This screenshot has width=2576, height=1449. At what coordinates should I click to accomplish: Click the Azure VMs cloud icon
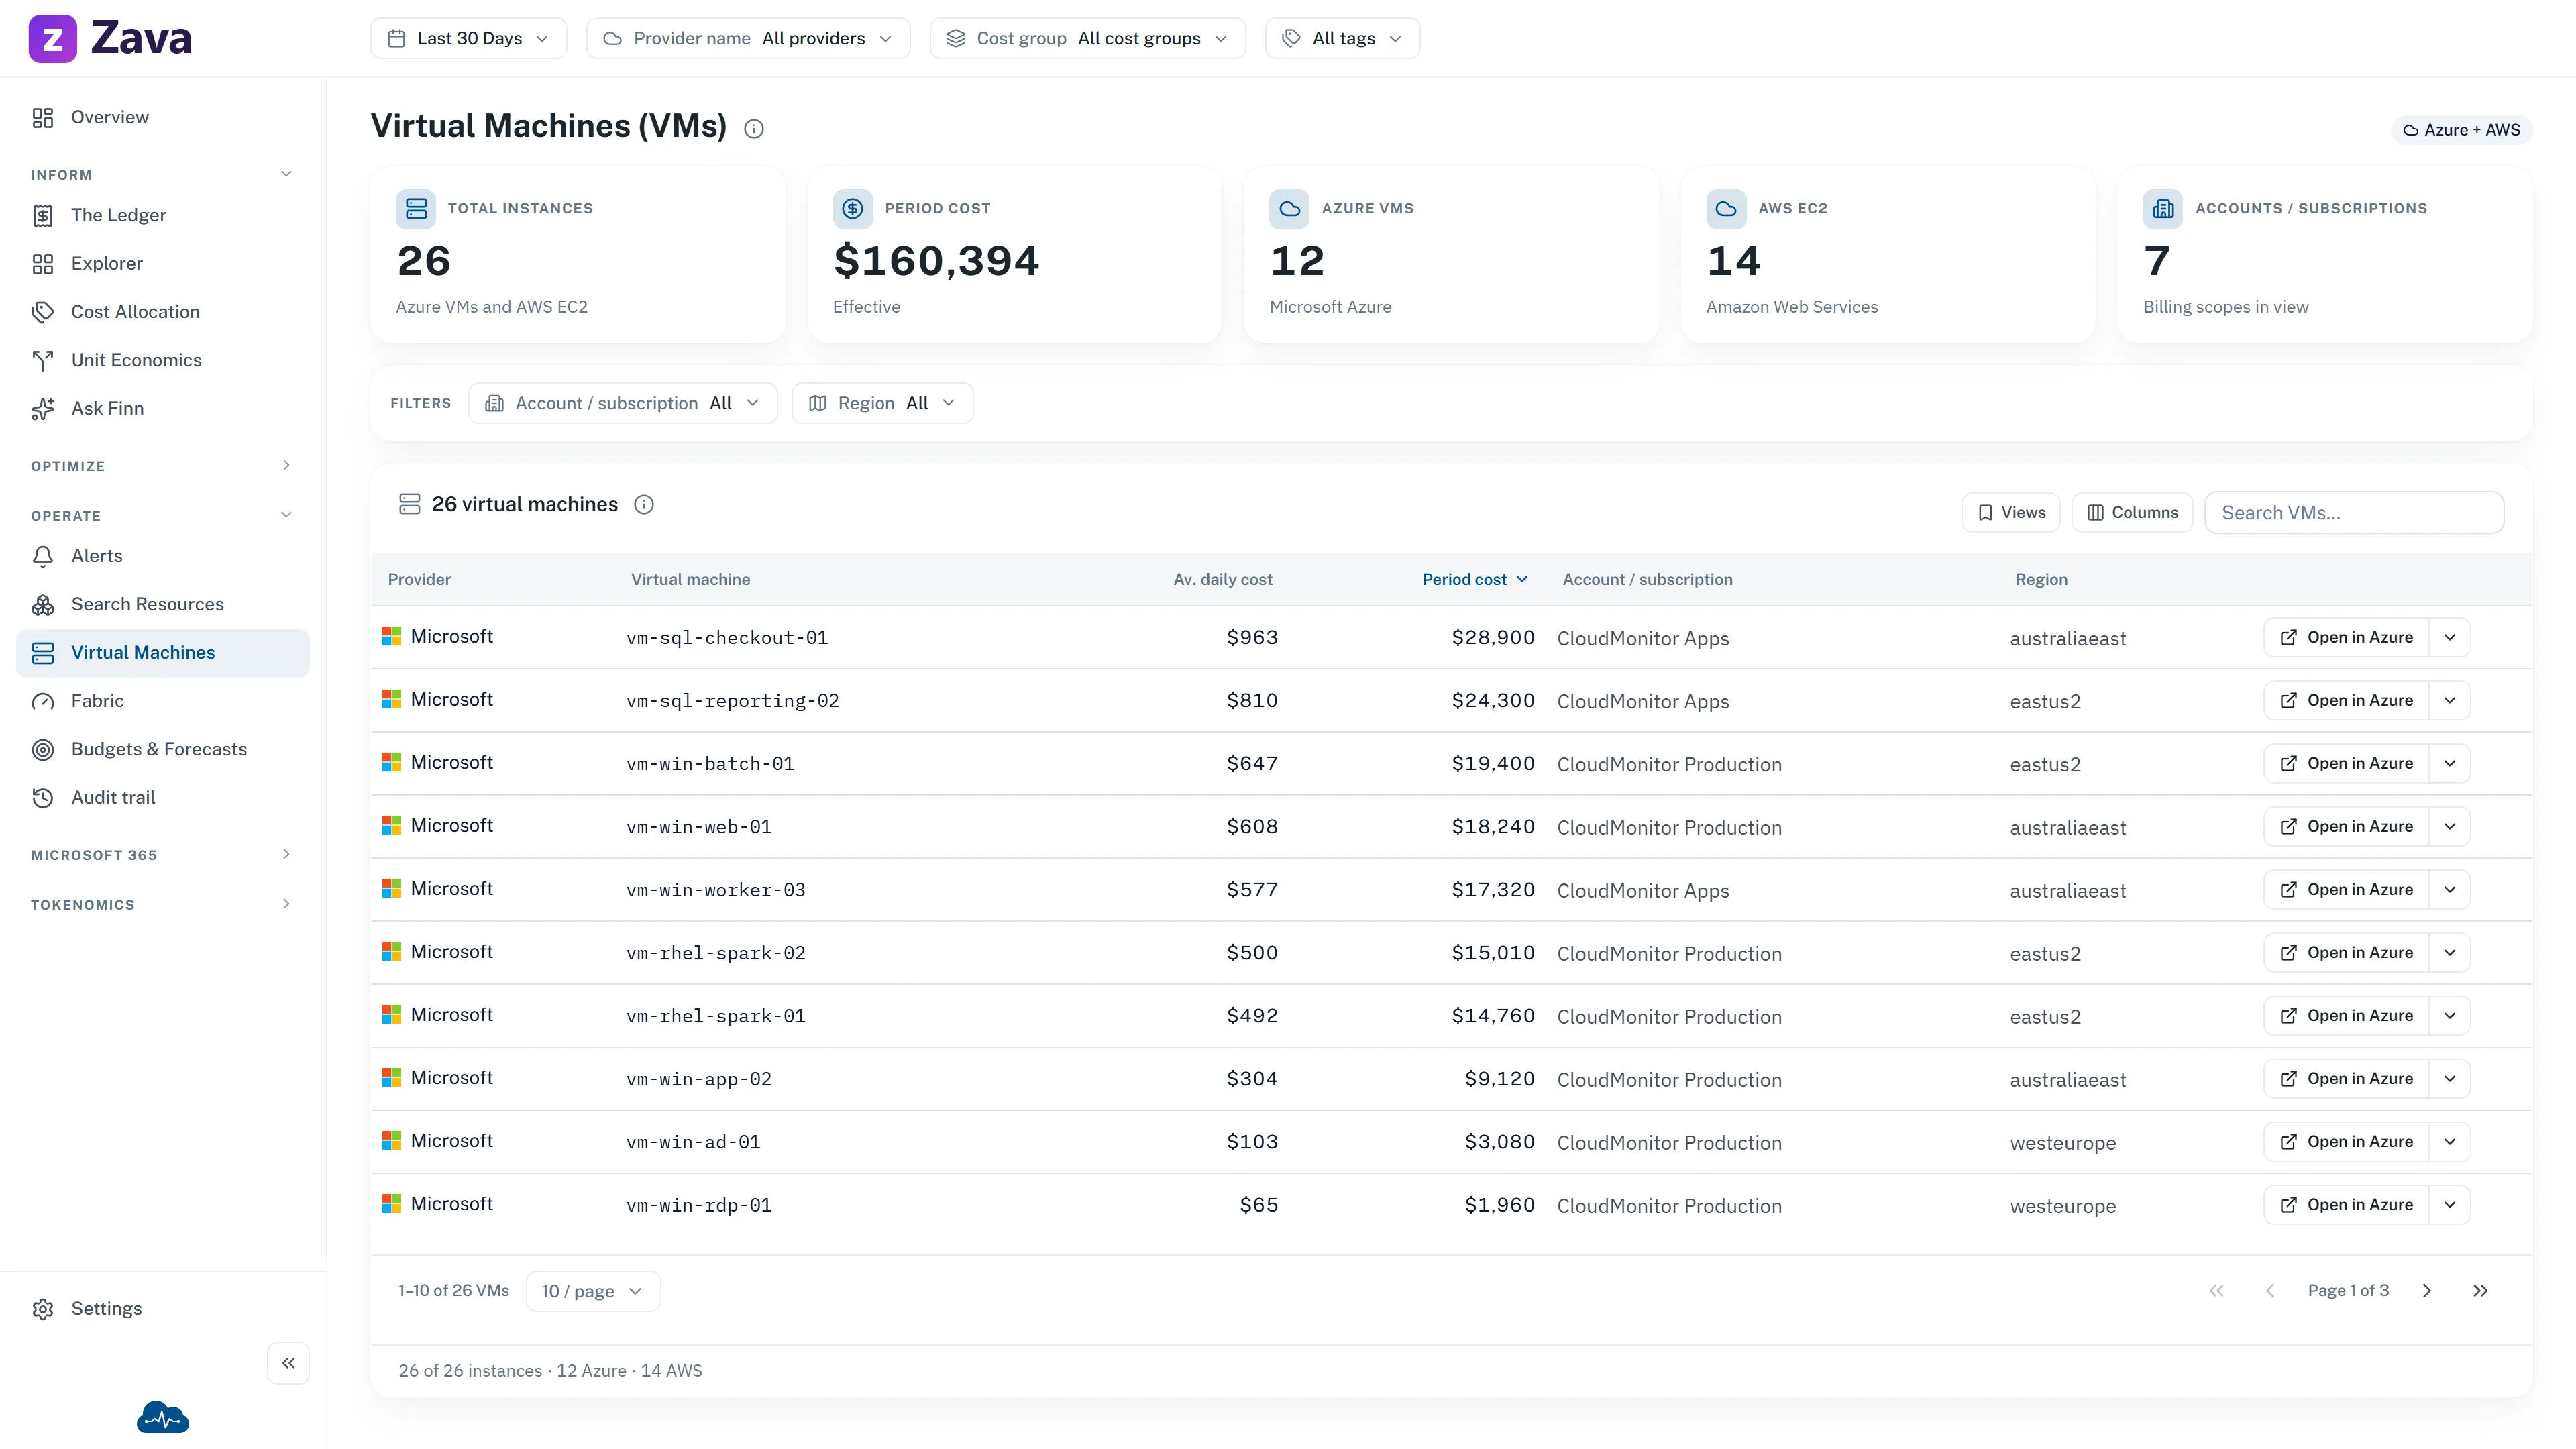1289,209
